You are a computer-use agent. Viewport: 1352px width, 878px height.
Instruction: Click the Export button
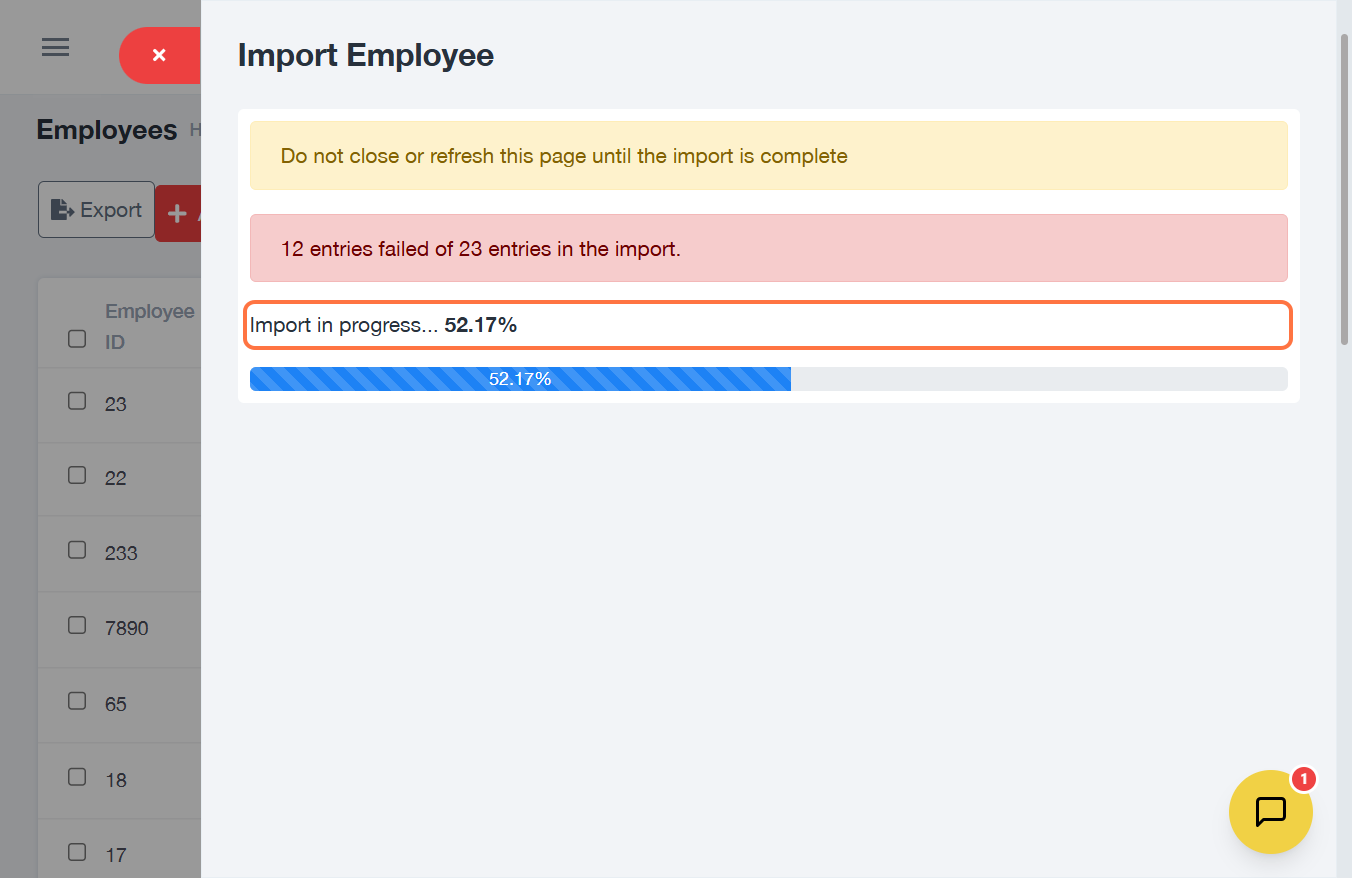coord(96,210)
